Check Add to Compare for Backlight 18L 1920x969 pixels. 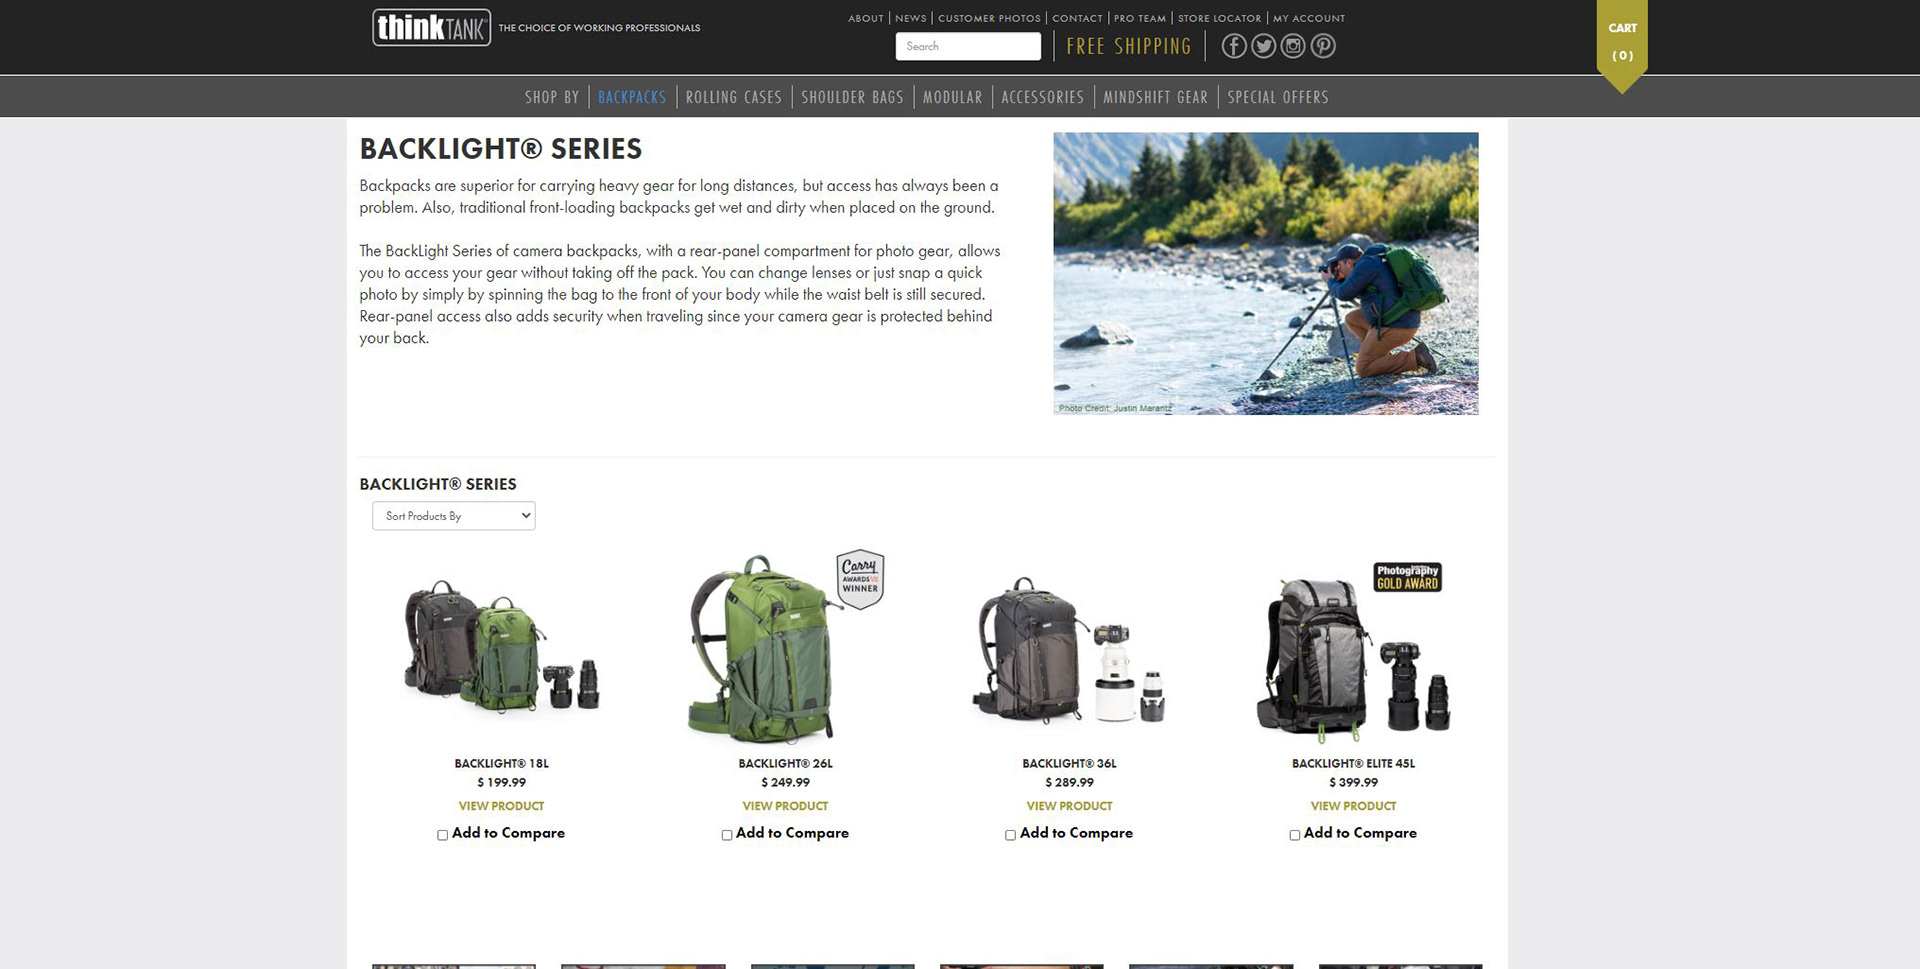[x=442, y=835]
